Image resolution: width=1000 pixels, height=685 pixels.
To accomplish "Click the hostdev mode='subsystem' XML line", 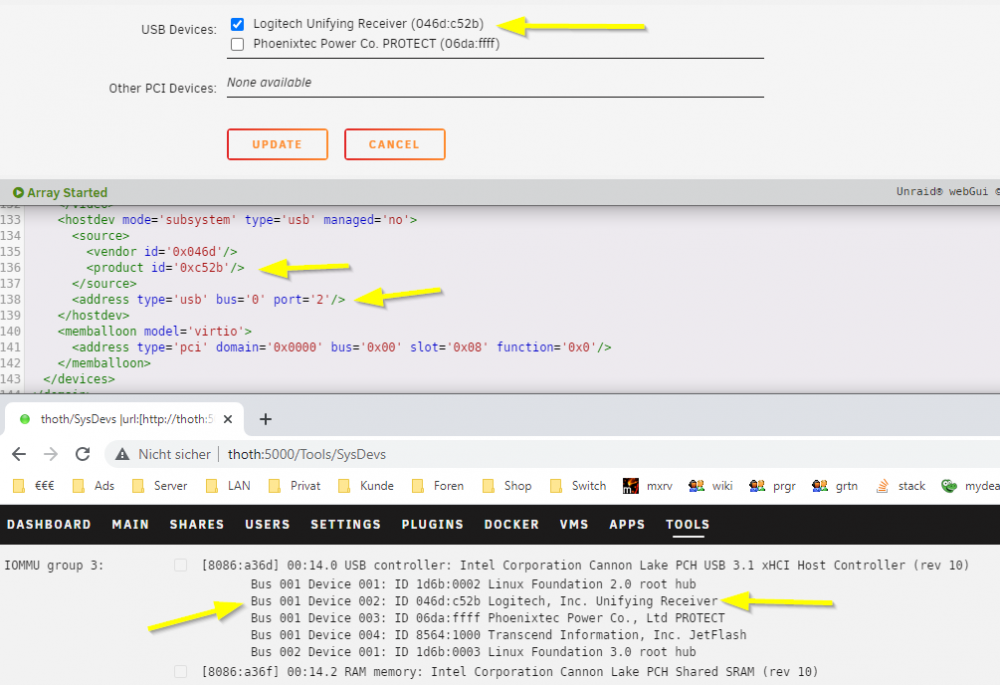I will coord(237,219).
